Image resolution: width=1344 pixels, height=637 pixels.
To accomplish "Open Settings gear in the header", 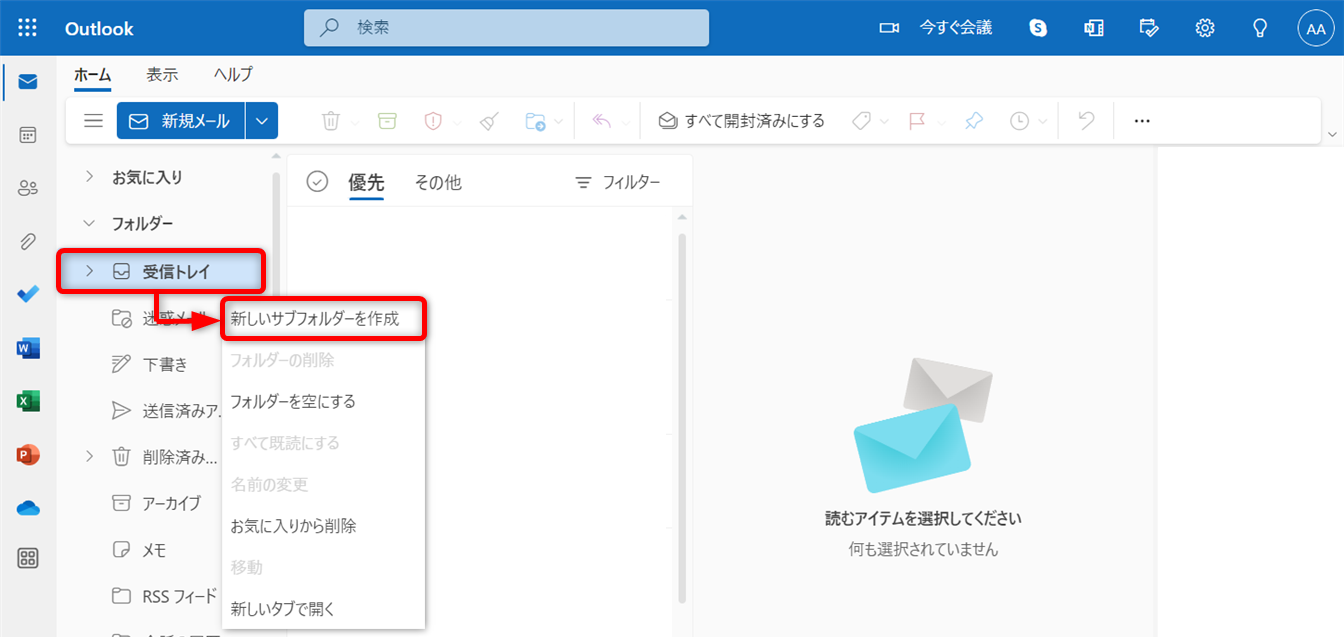I will 1205,28.
